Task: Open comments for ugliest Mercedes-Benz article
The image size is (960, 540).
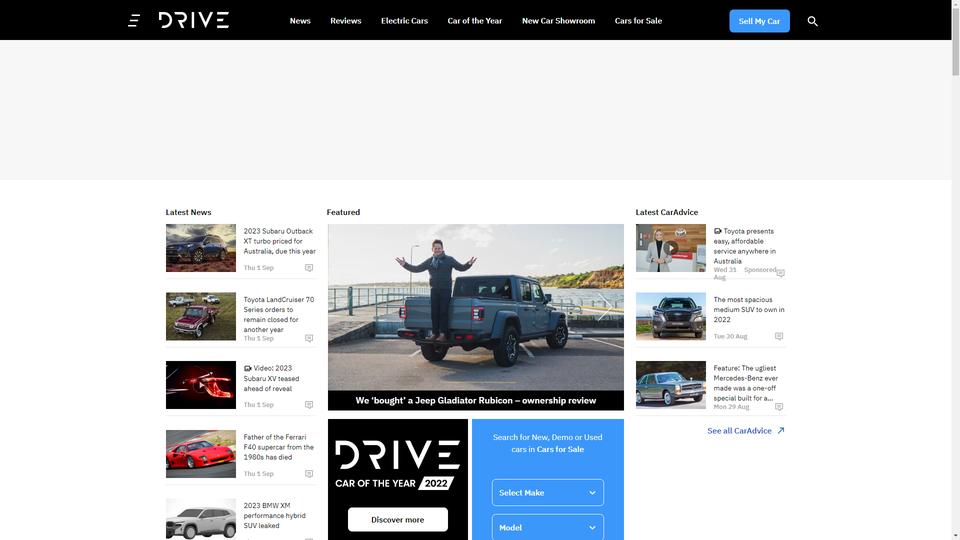Action: pos(779,407)
